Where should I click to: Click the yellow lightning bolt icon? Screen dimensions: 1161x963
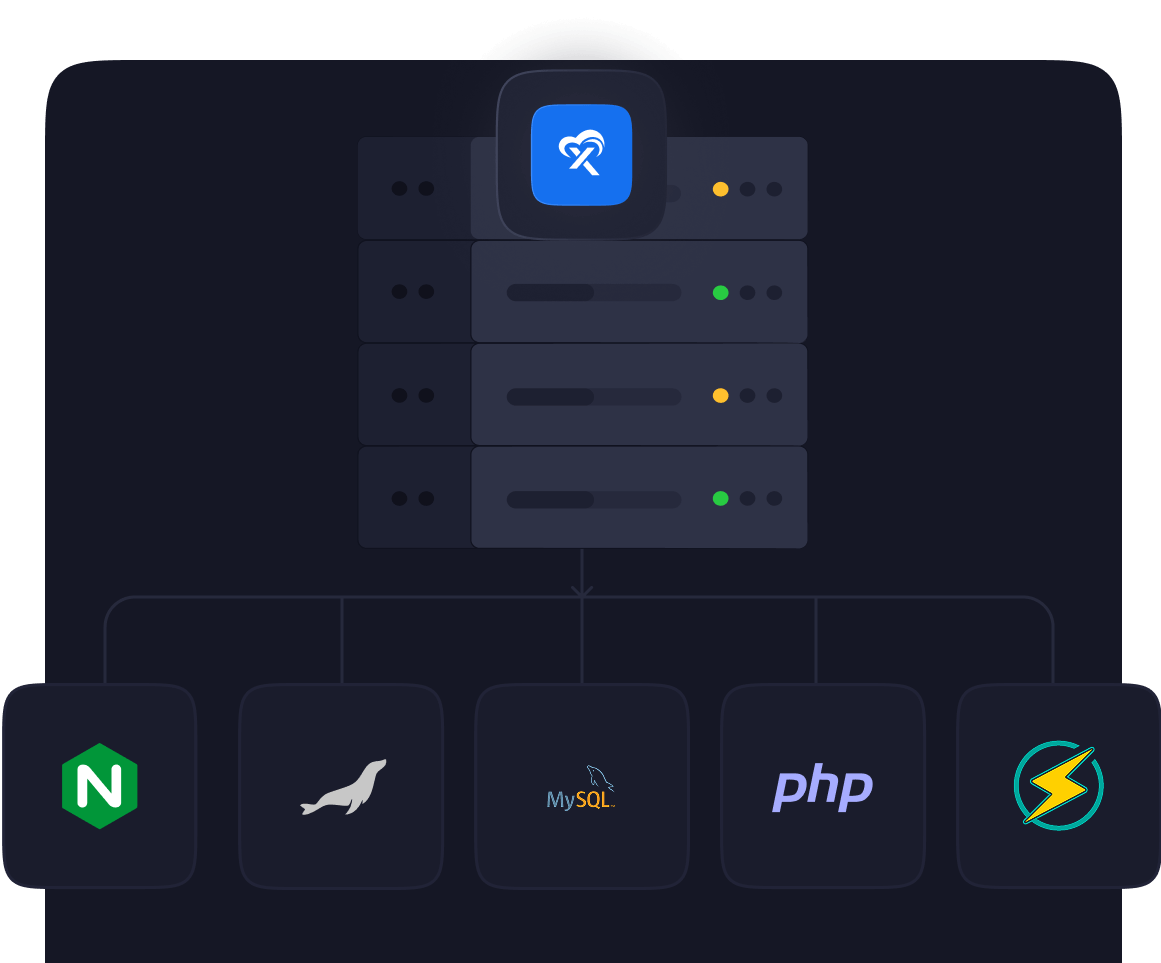coord(1058,786)
